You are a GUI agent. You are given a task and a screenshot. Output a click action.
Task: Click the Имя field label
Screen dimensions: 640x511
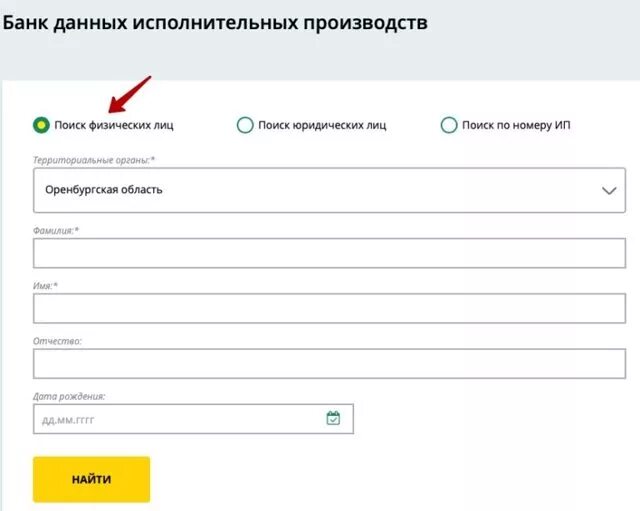45,286
